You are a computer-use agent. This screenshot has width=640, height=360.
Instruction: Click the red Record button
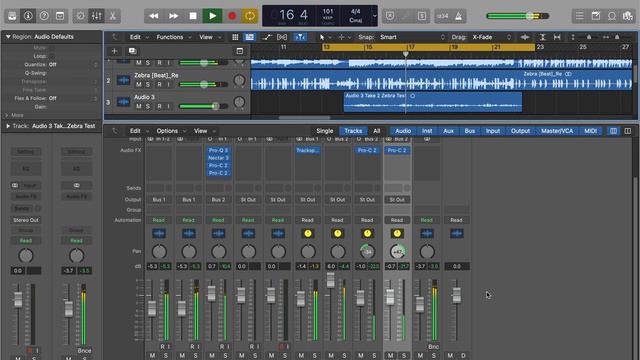pos(232,16)
